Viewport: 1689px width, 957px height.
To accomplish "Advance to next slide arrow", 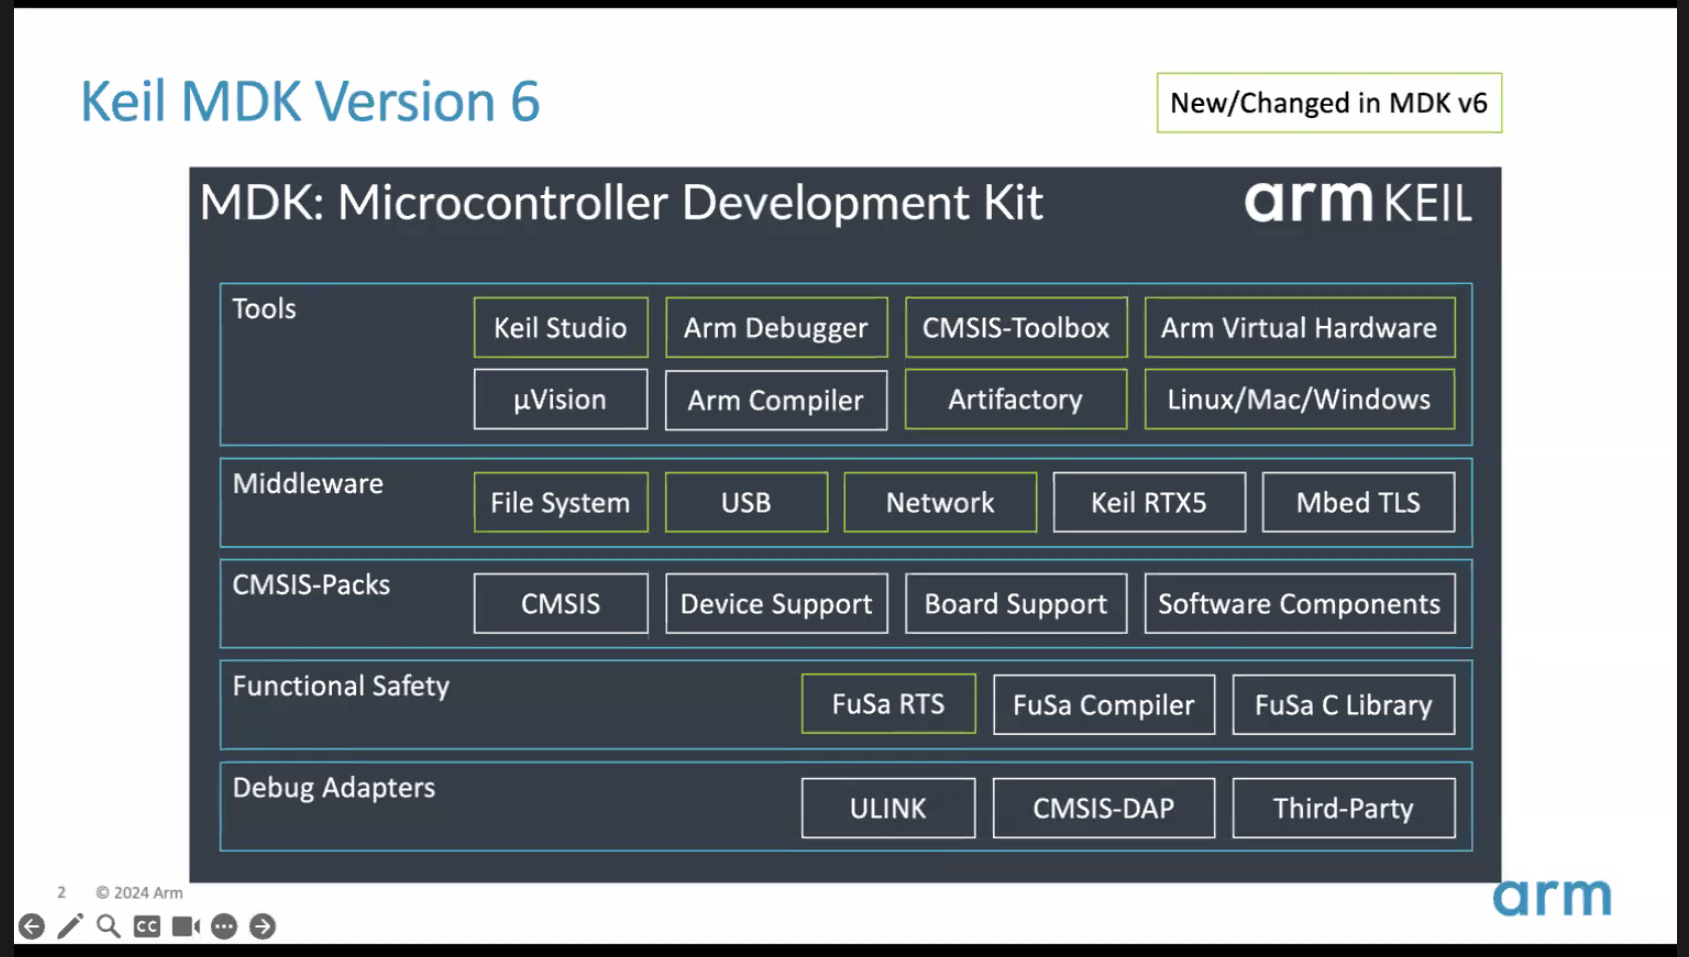I will 263,926.
